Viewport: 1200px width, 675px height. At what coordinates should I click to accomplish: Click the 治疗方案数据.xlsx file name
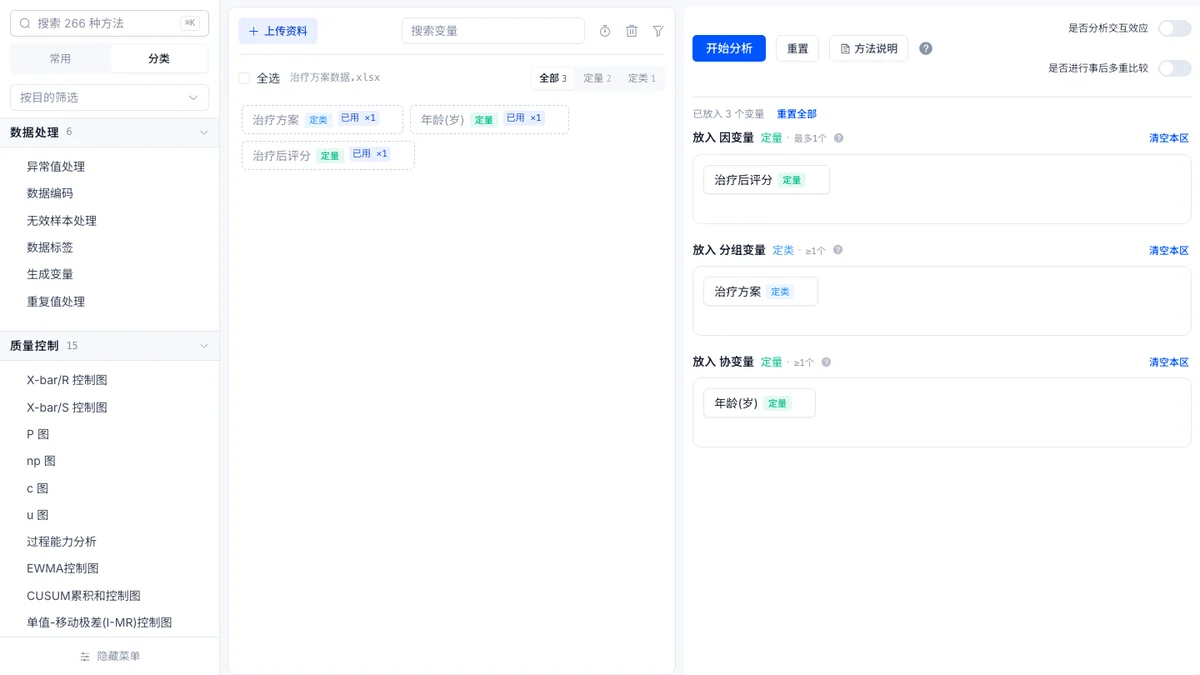pyautogui.click(x=335, y=77)
